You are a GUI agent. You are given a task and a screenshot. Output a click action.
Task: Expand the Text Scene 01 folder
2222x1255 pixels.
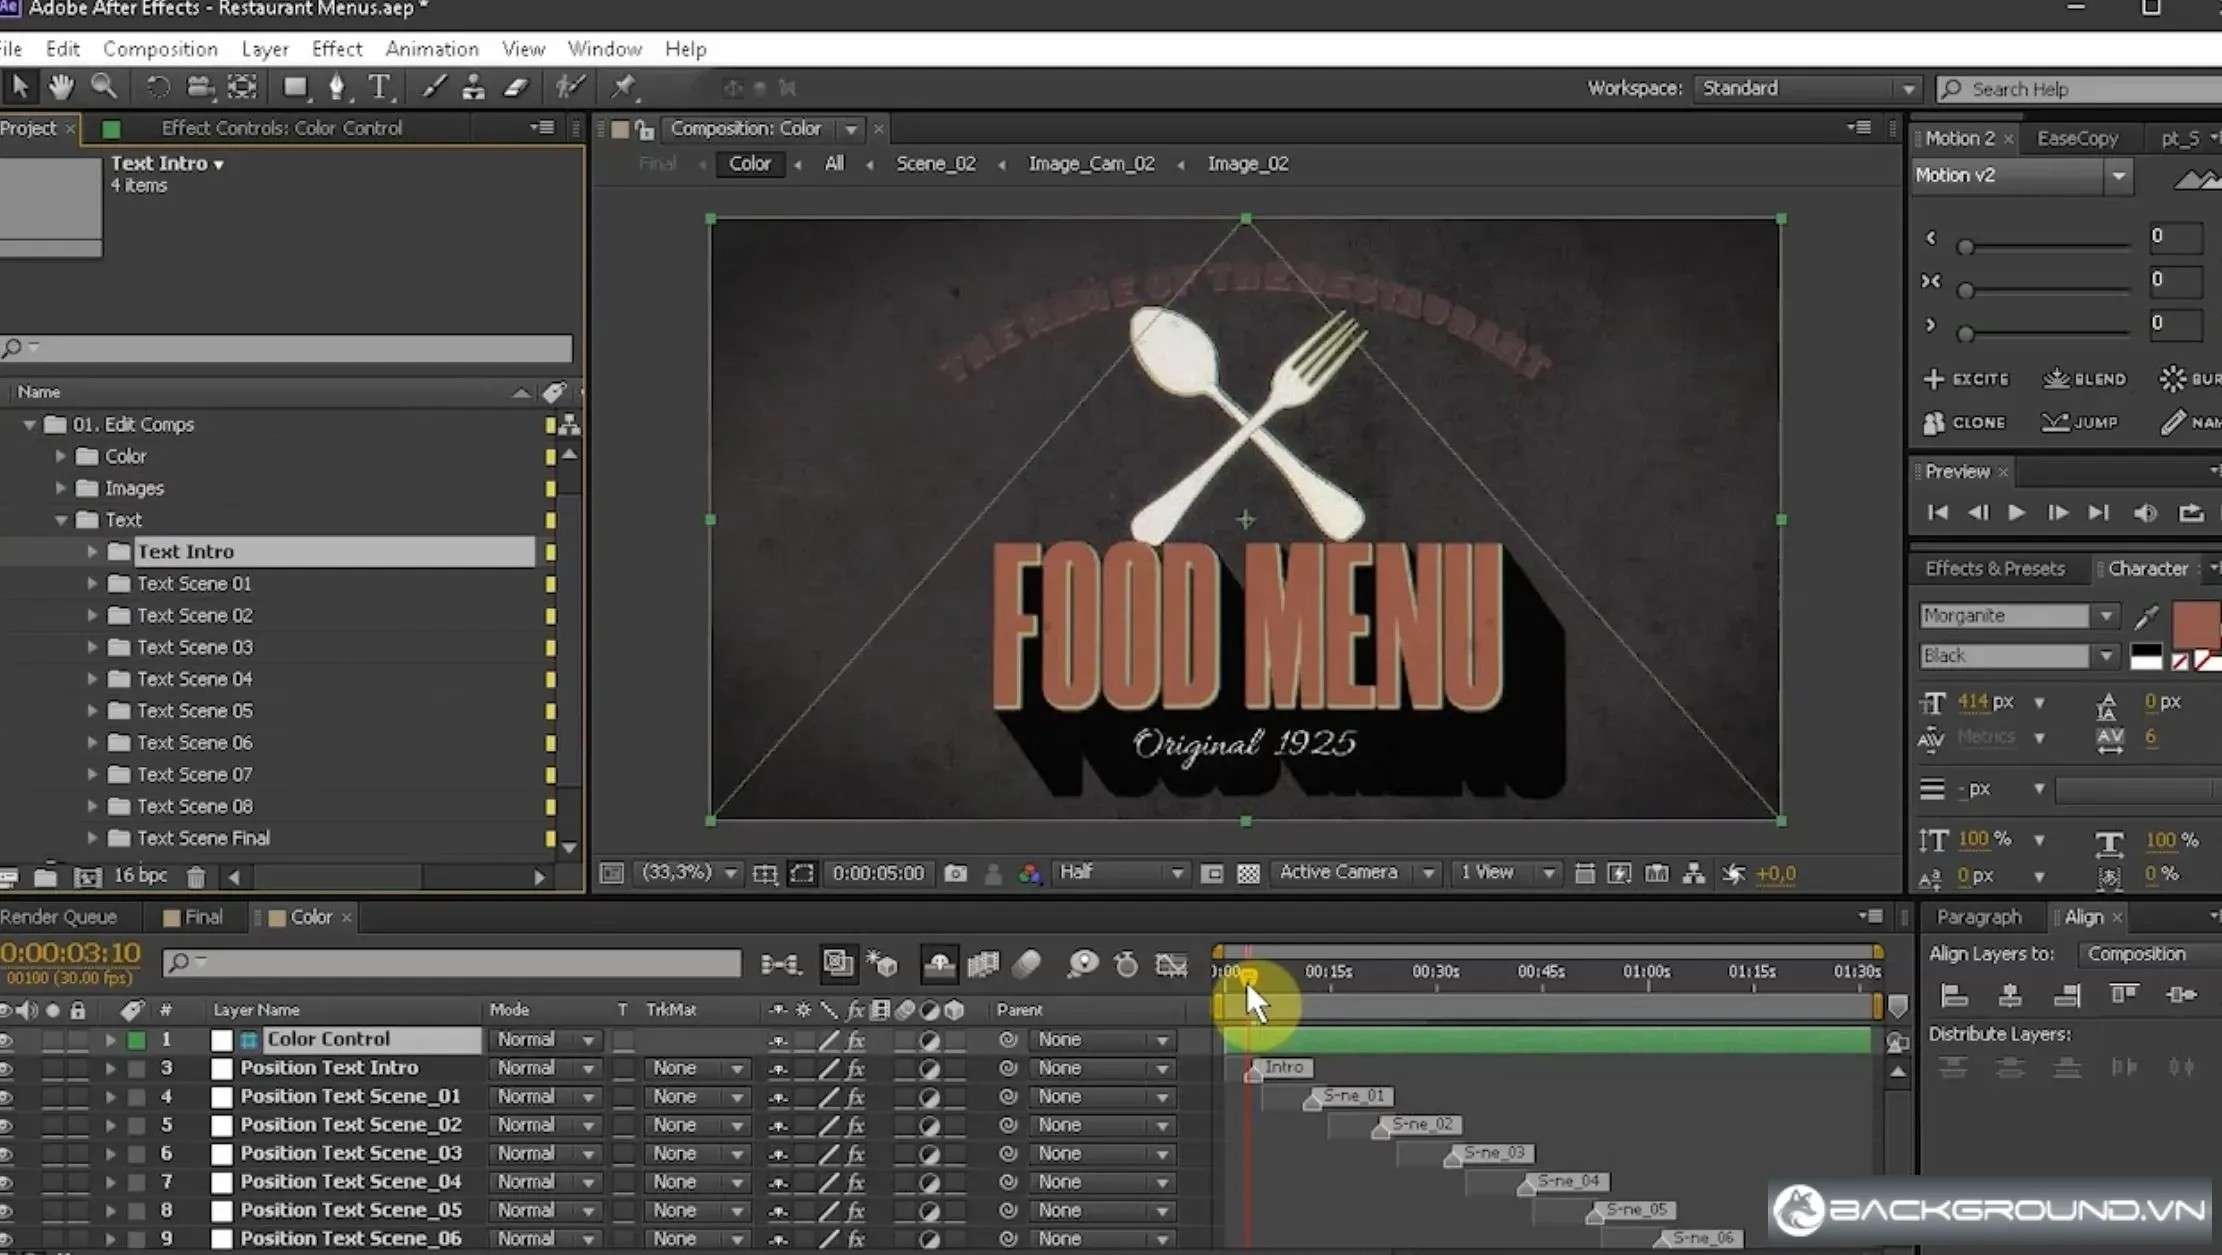92,583
